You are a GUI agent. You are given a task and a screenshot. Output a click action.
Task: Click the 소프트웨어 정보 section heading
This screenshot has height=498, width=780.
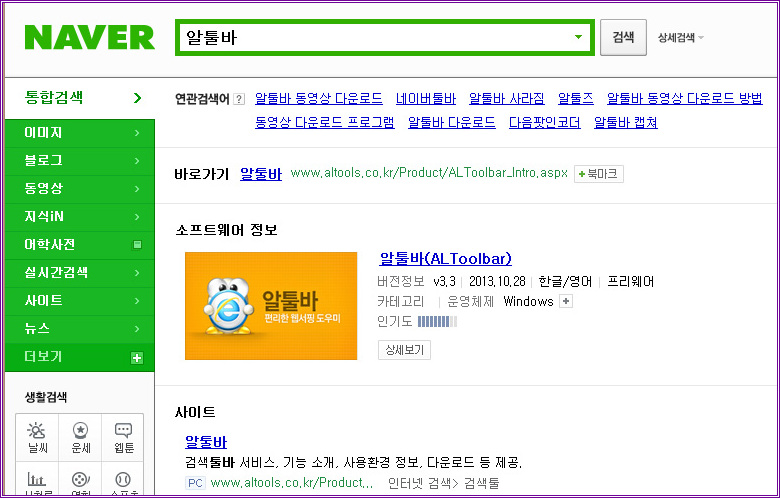tap(226, 230)
